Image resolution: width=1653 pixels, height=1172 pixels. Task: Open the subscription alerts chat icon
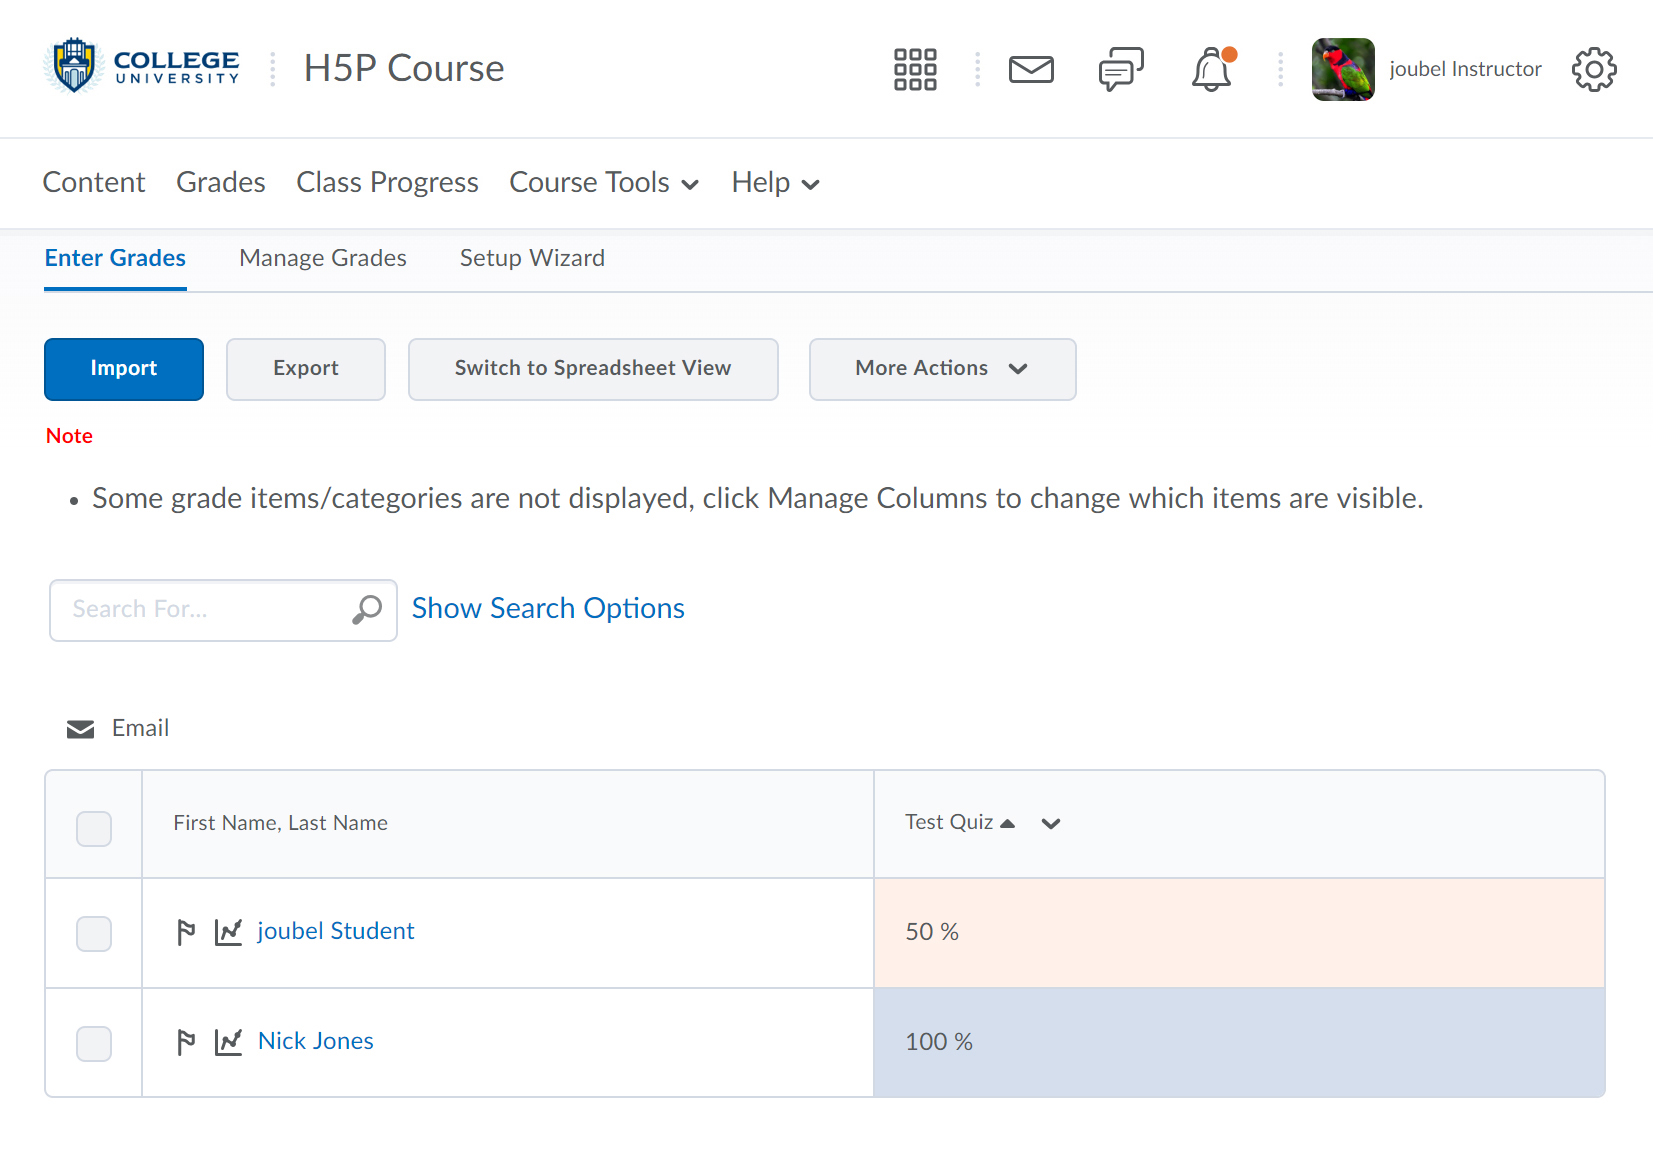coord(1121,69)
